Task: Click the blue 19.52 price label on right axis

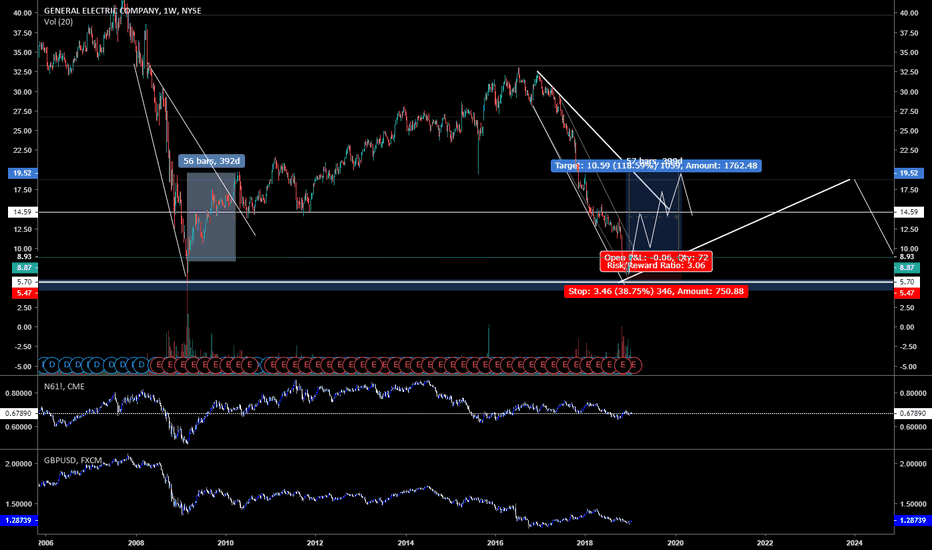Action: [x=909, y=174]
